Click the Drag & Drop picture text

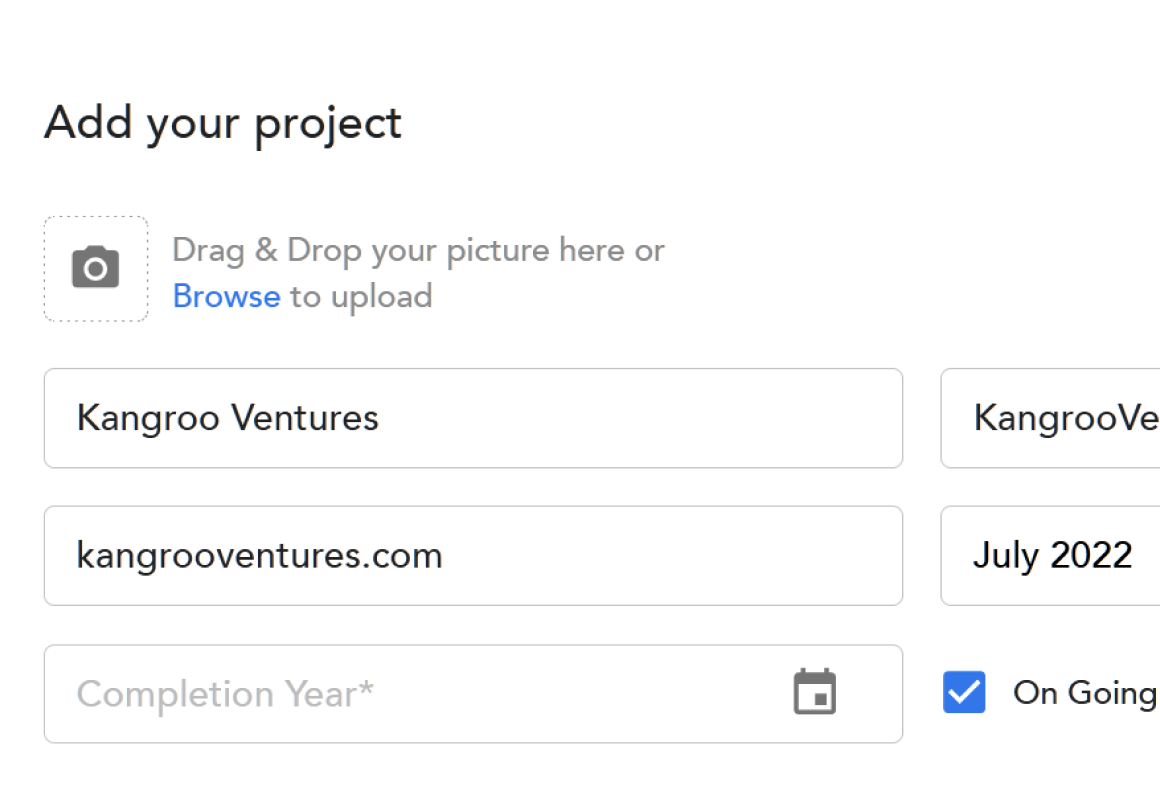pos(418,250)
